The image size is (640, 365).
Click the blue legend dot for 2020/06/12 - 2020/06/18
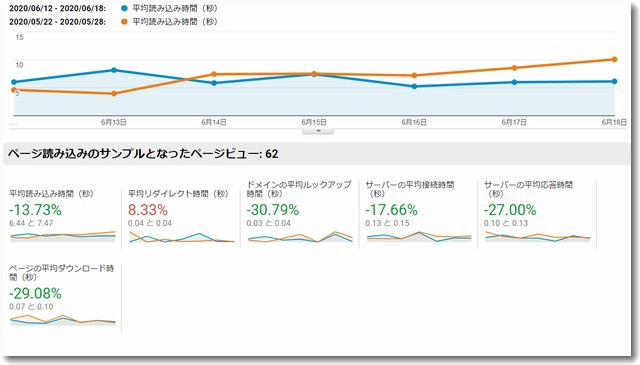click(124, 8)
